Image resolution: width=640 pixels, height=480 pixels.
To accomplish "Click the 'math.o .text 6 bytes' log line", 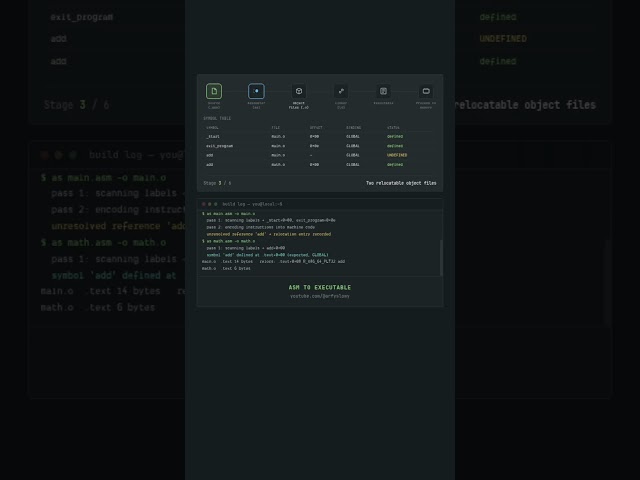I will (x=226, y=269).
